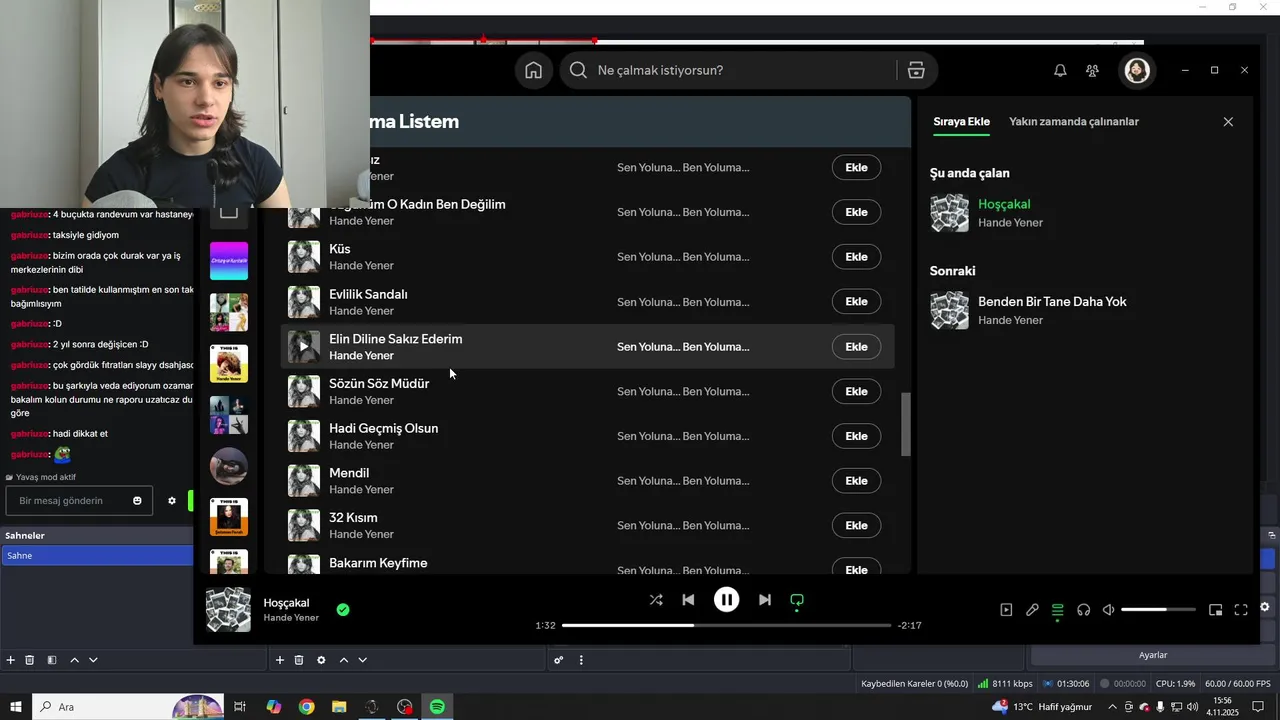Add a new scene in OBS
Screen dimensions: 1280x720
(x=11, y=660)
